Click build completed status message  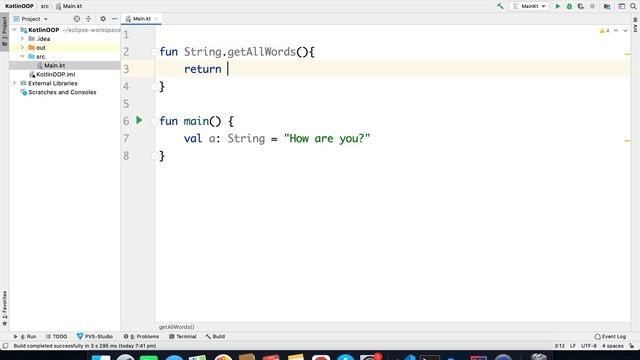tap(85, 346)
